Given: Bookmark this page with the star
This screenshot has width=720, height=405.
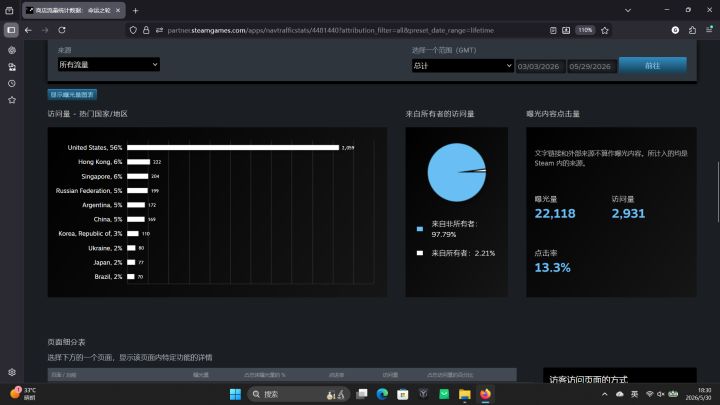Looking at the screenshot, I should tap(605, 30).
